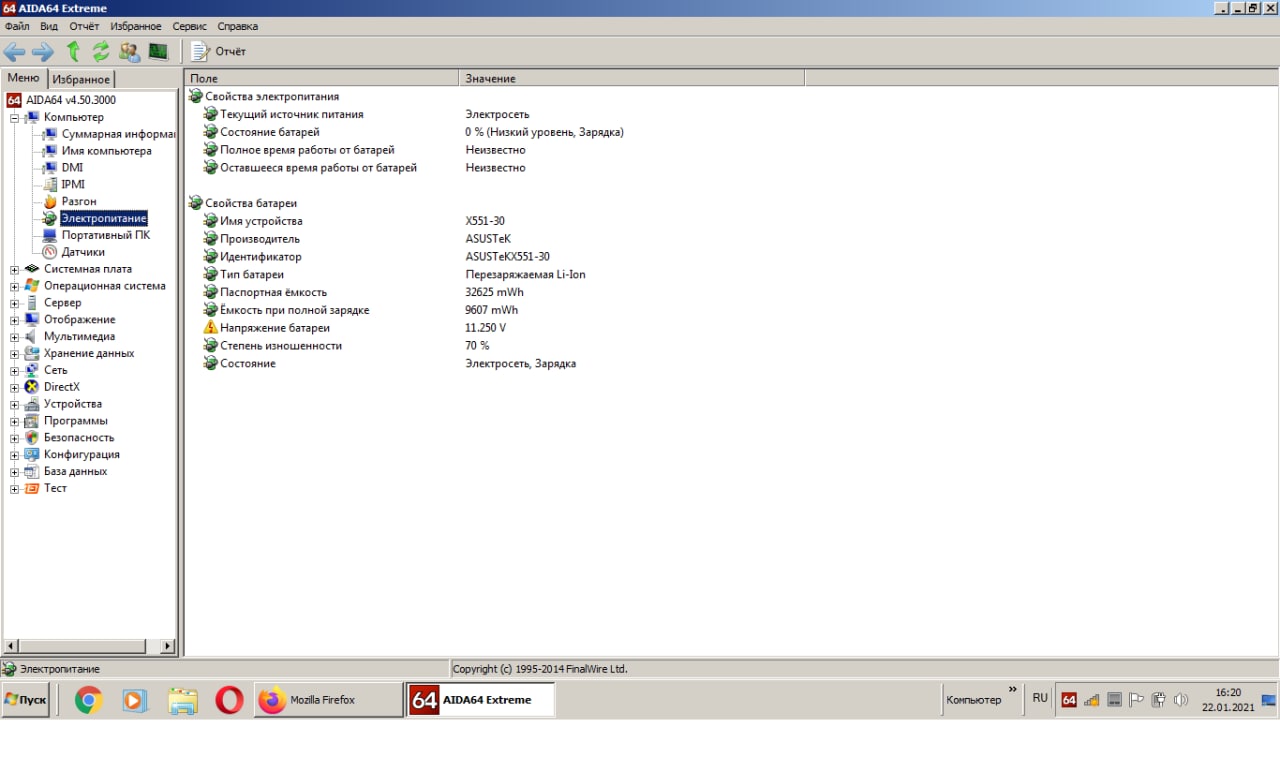This screenshot has width=1280, height=757.
Task: Switch to the Меню tab
Action: point(24,78)
